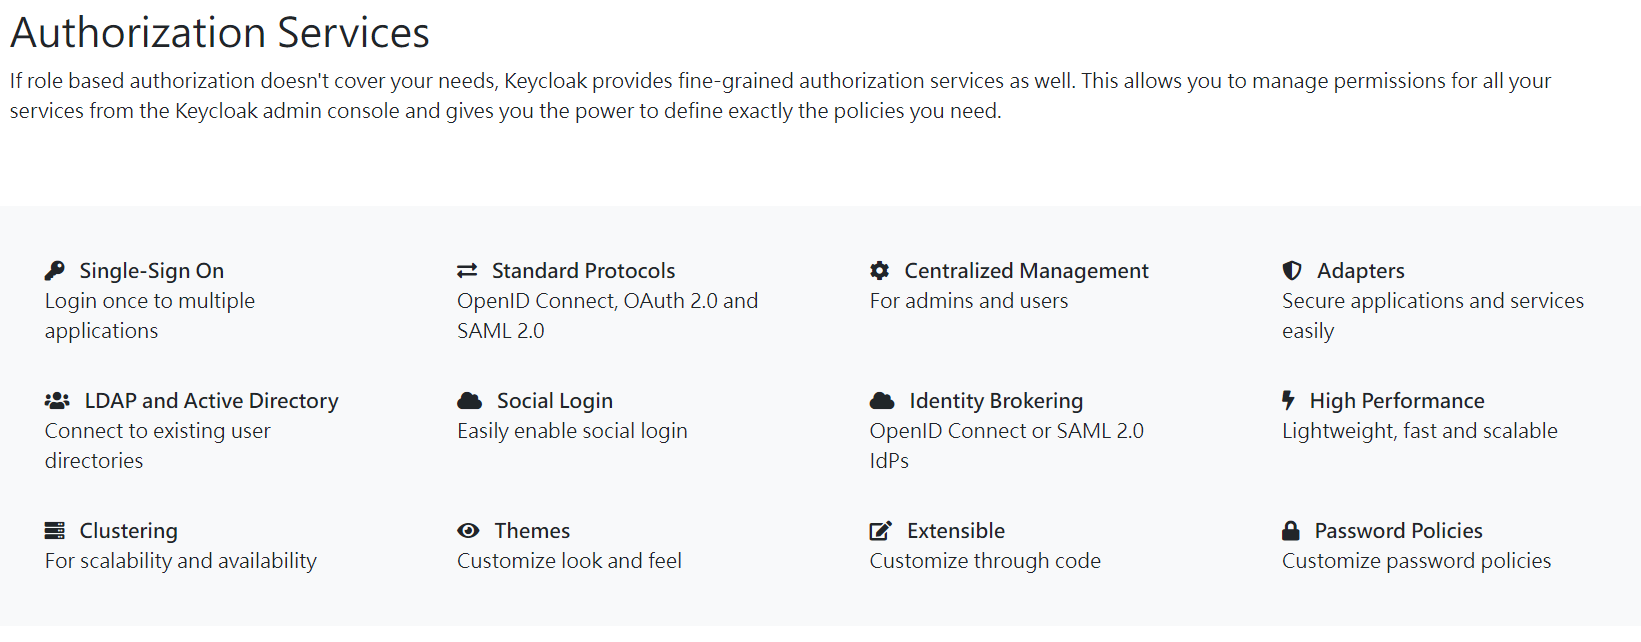Screen dimensions: 1641x642
Task: Click the gear icon next to Centralized Management
Action: (880, 271)
